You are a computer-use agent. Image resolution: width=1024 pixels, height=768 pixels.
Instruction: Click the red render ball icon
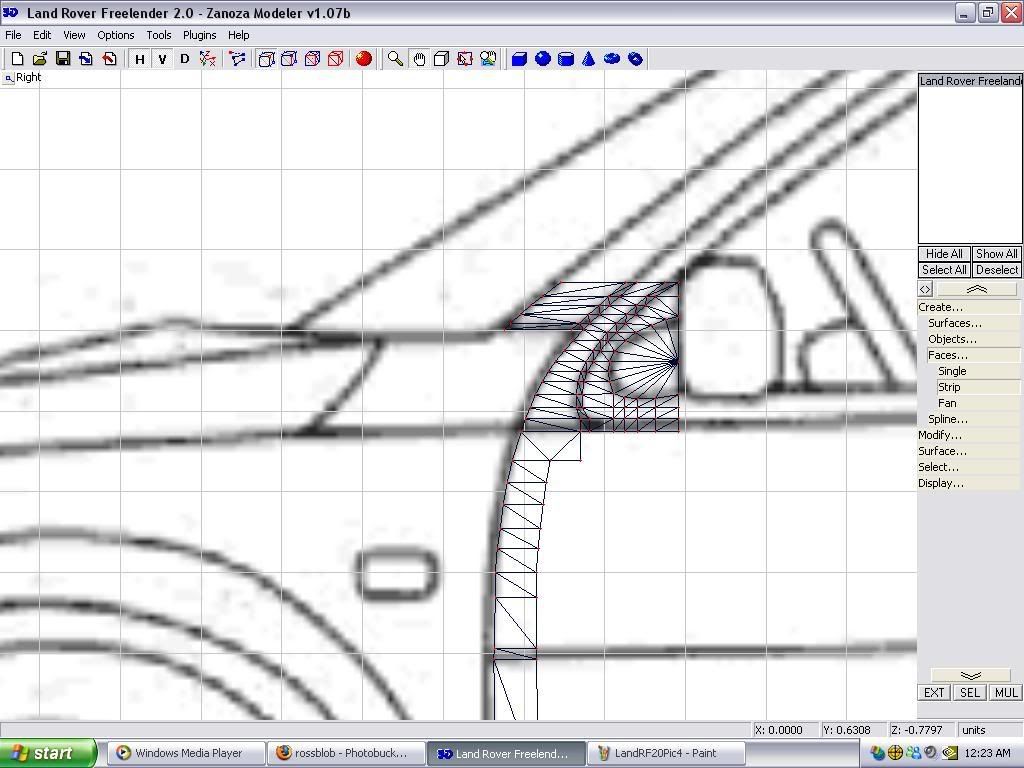[x=364, y=59]
